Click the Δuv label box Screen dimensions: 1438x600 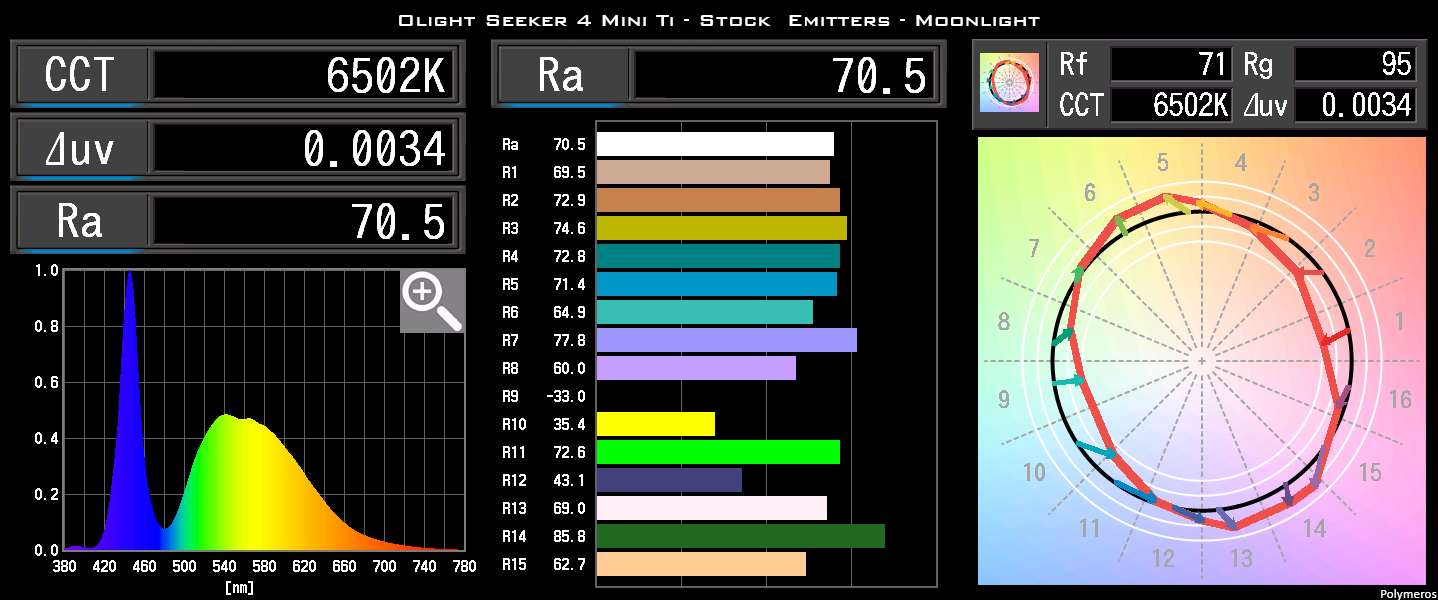tap(80, 147)
